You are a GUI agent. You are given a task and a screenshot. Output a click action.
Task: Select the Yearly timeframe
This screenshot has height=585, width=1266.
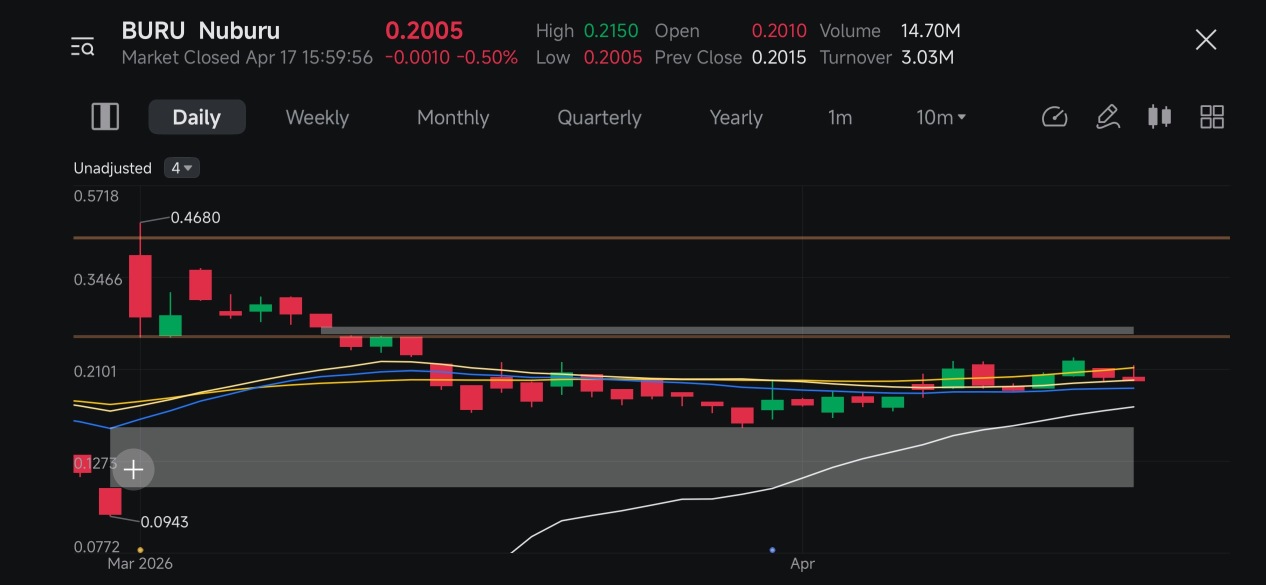pyautogui.click(x=736, y=117)
